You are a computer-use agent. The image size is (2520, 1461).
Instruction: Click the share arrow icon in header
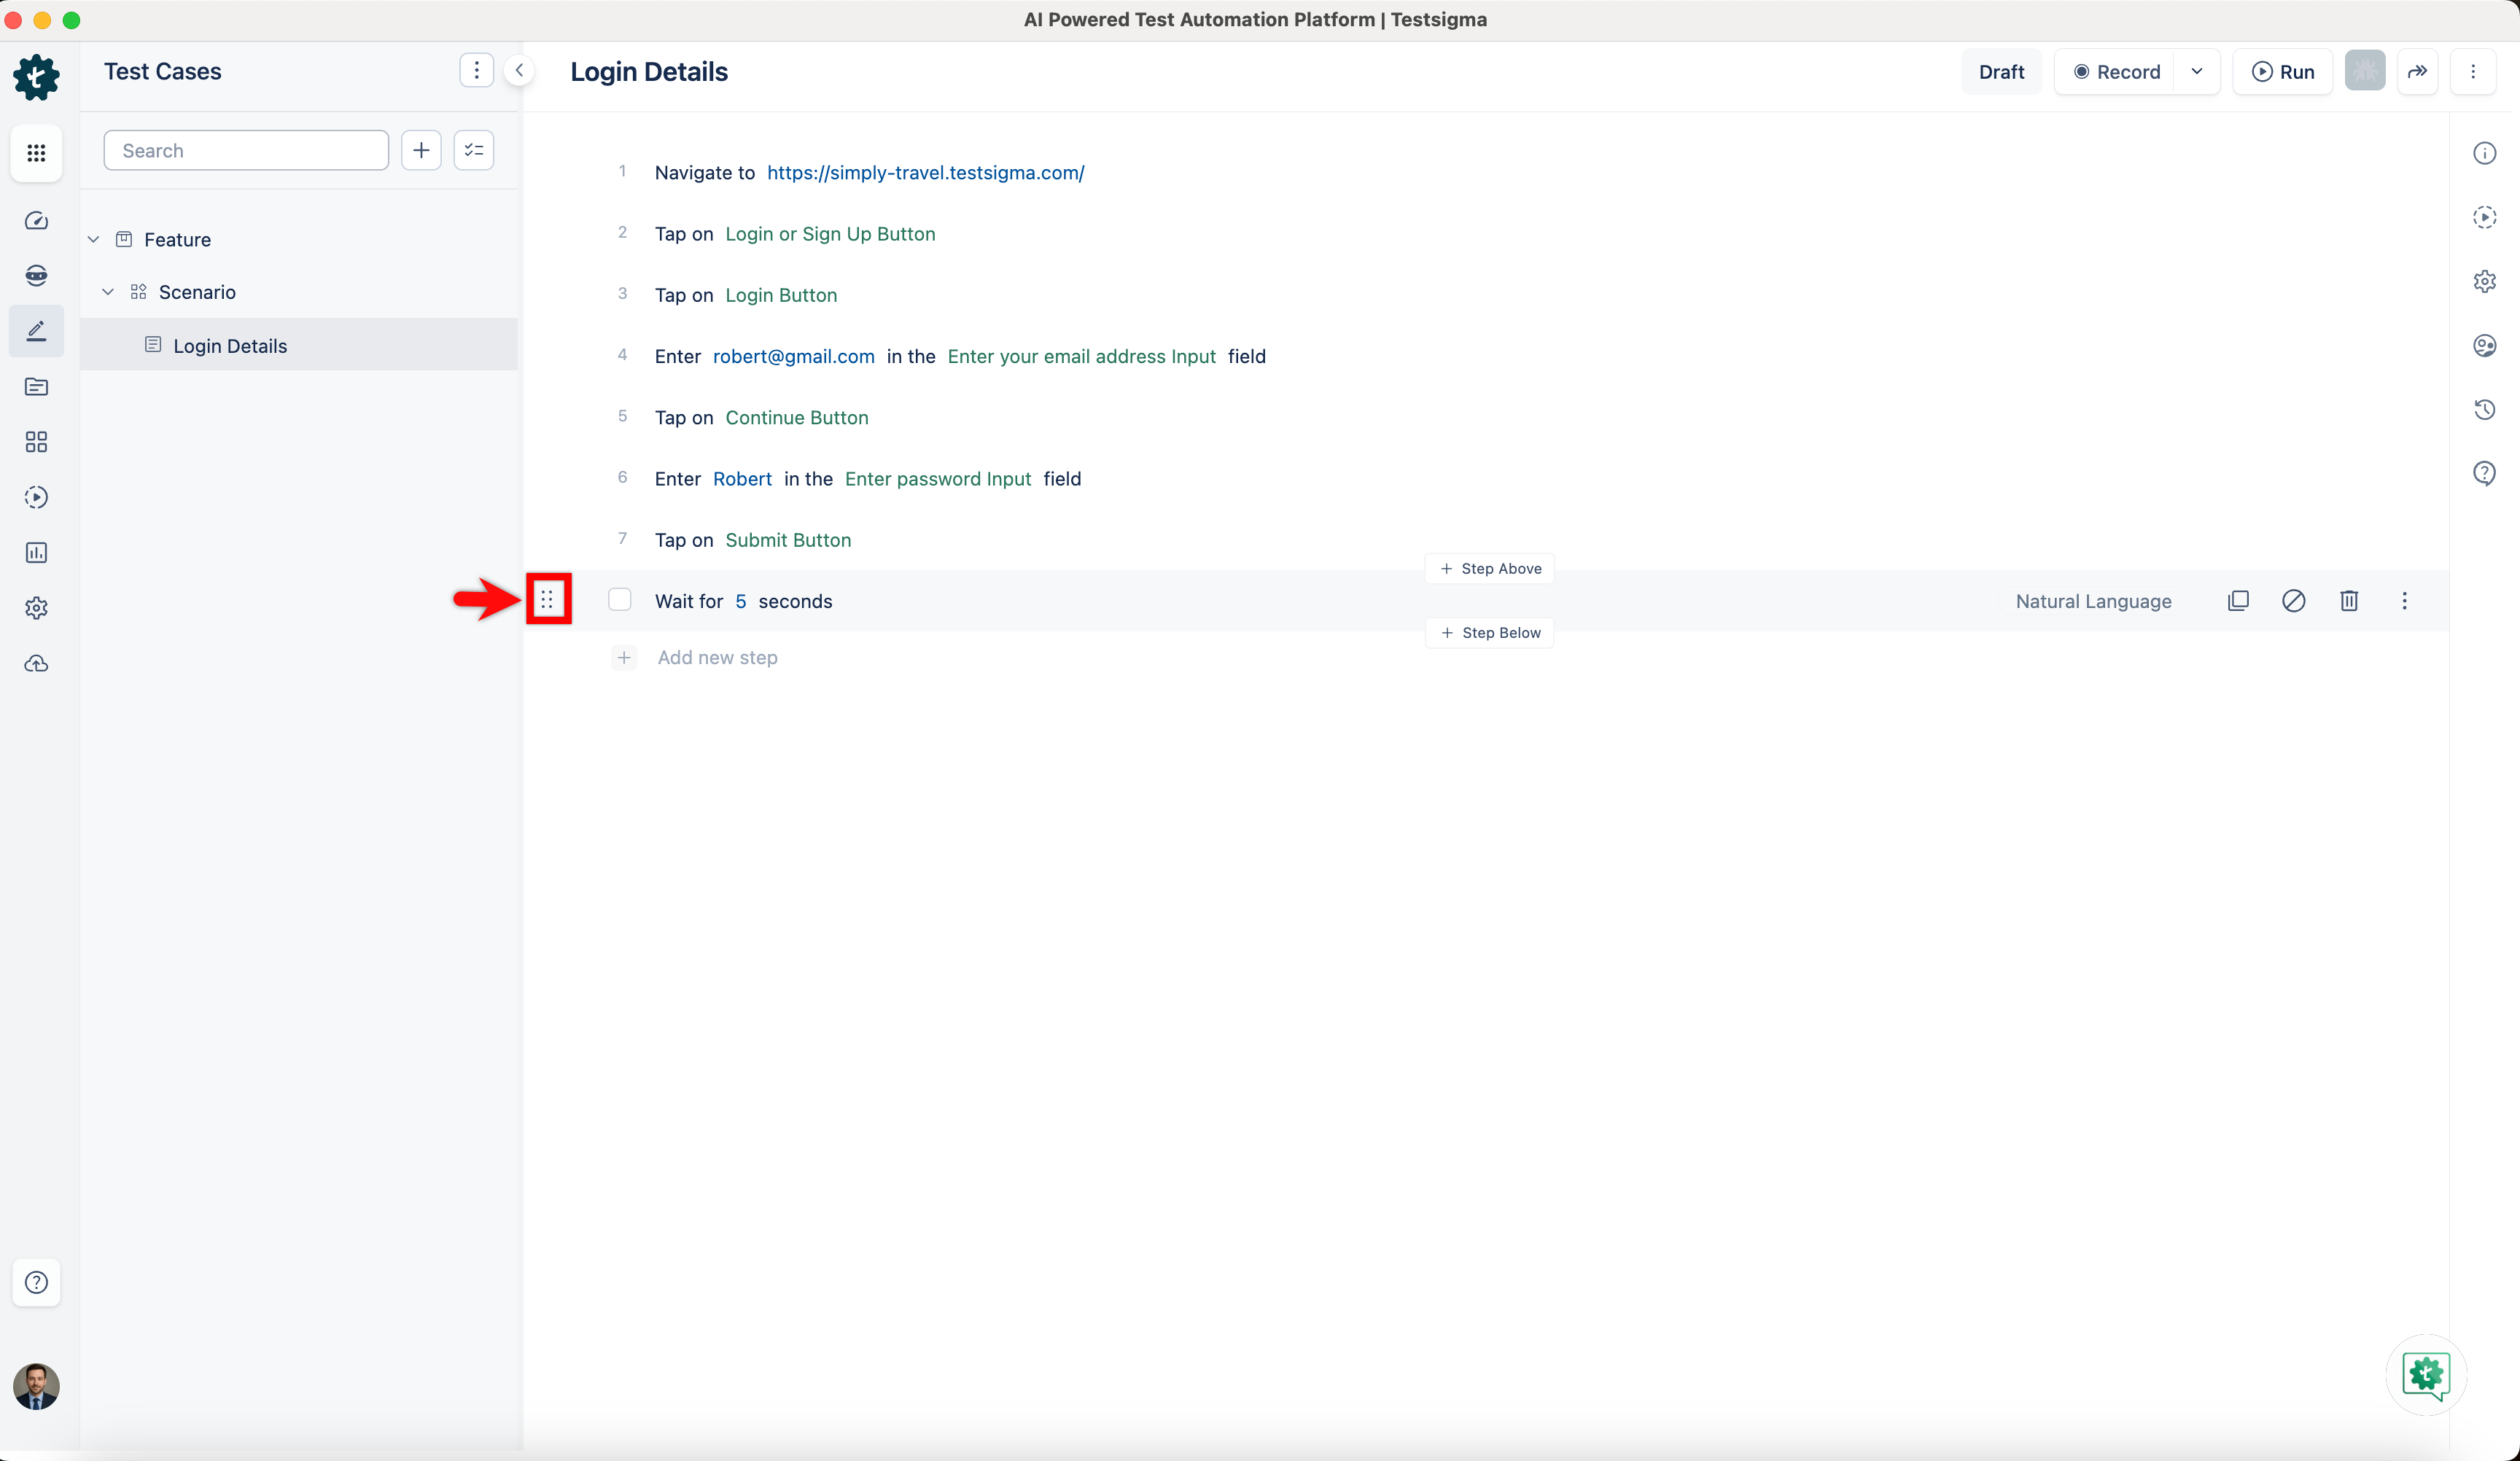(x=2417, y=71)
